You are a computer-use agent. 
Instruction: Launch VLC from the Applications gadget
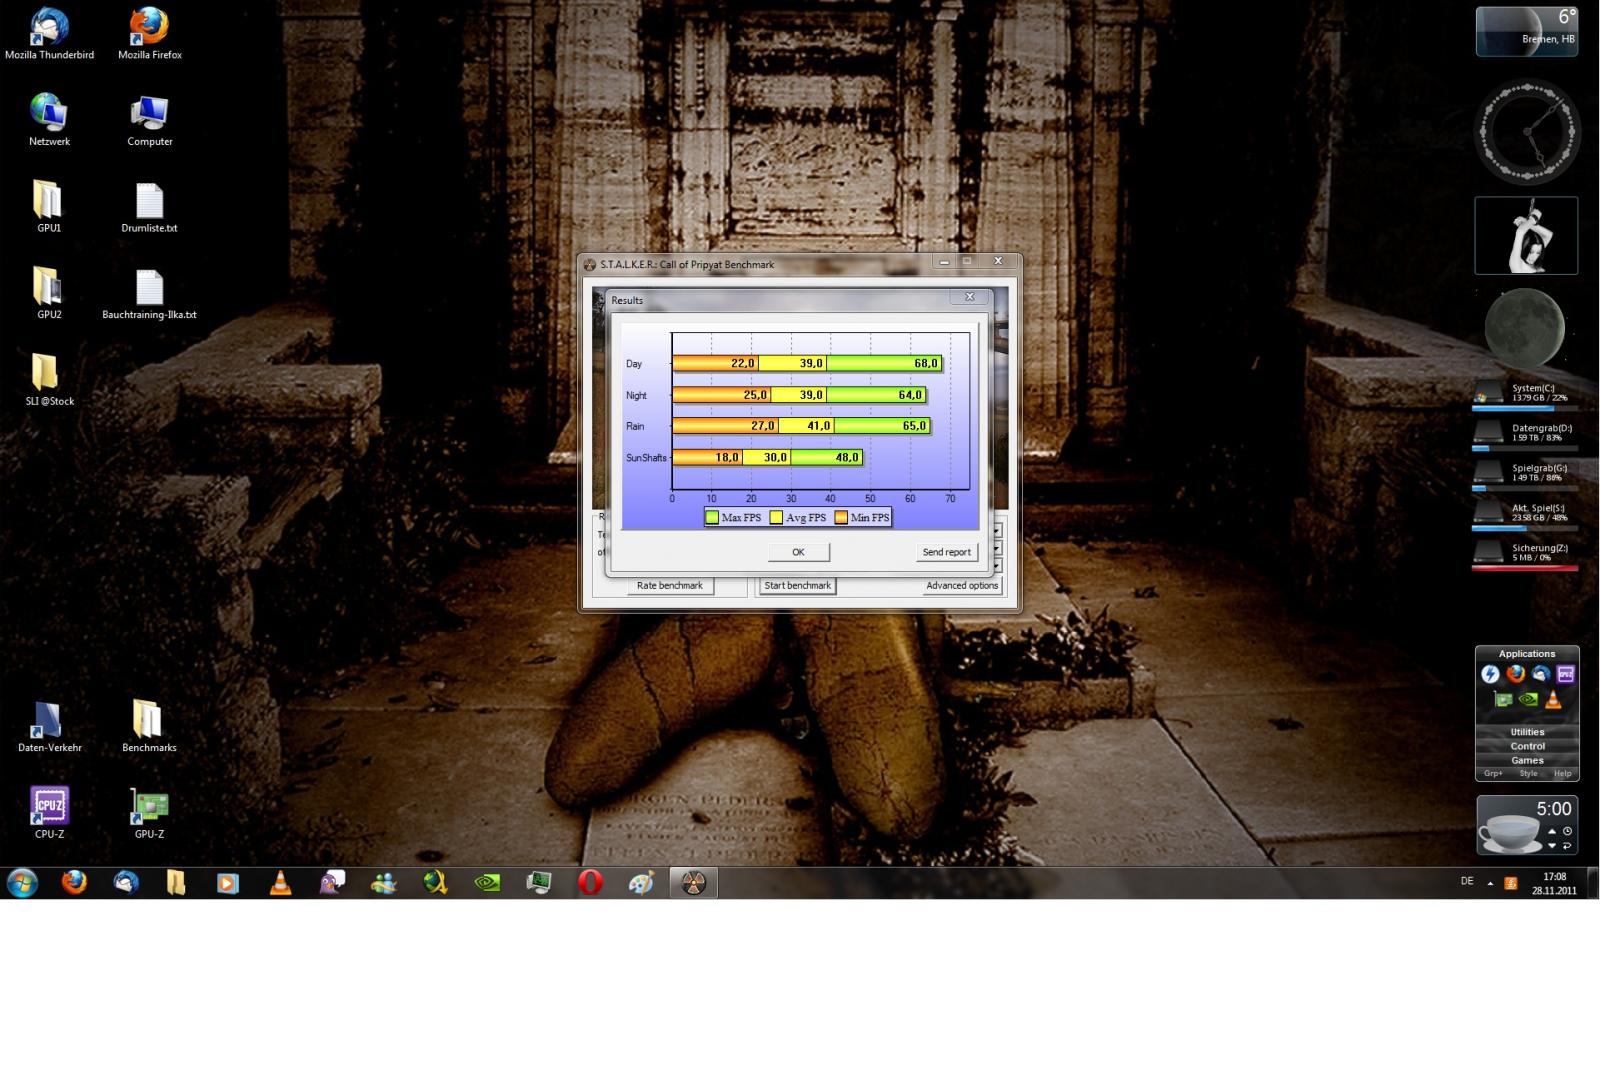[x=1553, y=699]
